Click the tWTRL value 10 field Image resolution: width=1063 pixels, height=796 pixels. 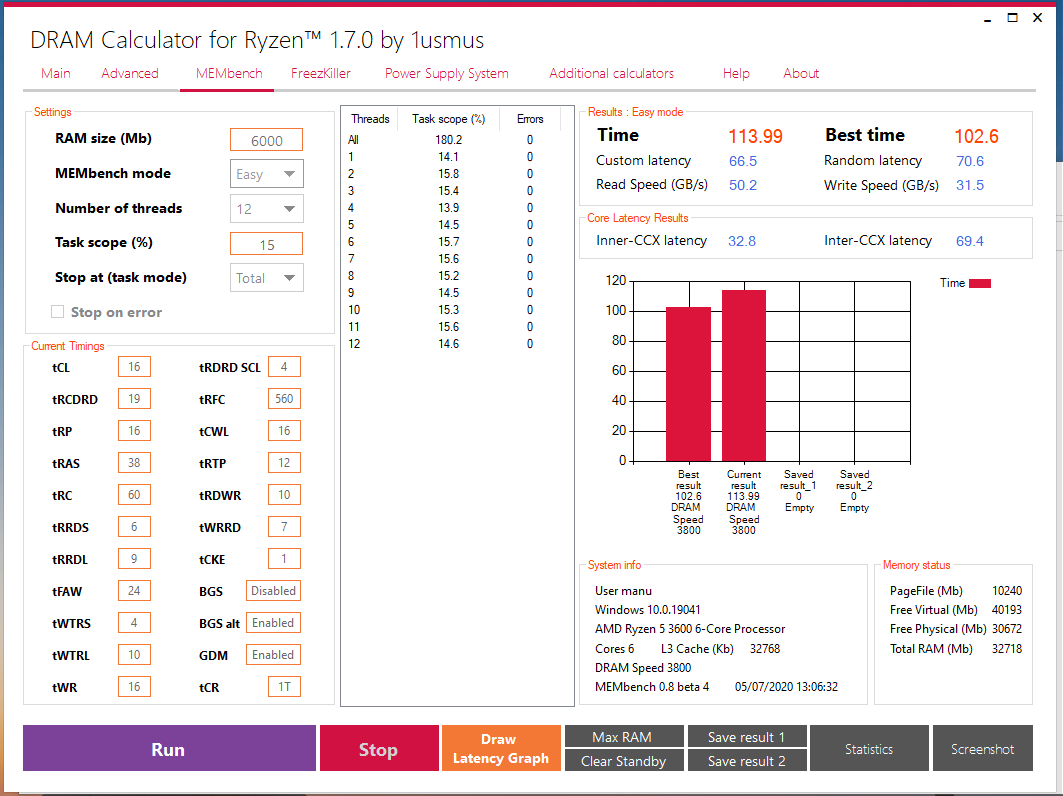tap(134, 654)
